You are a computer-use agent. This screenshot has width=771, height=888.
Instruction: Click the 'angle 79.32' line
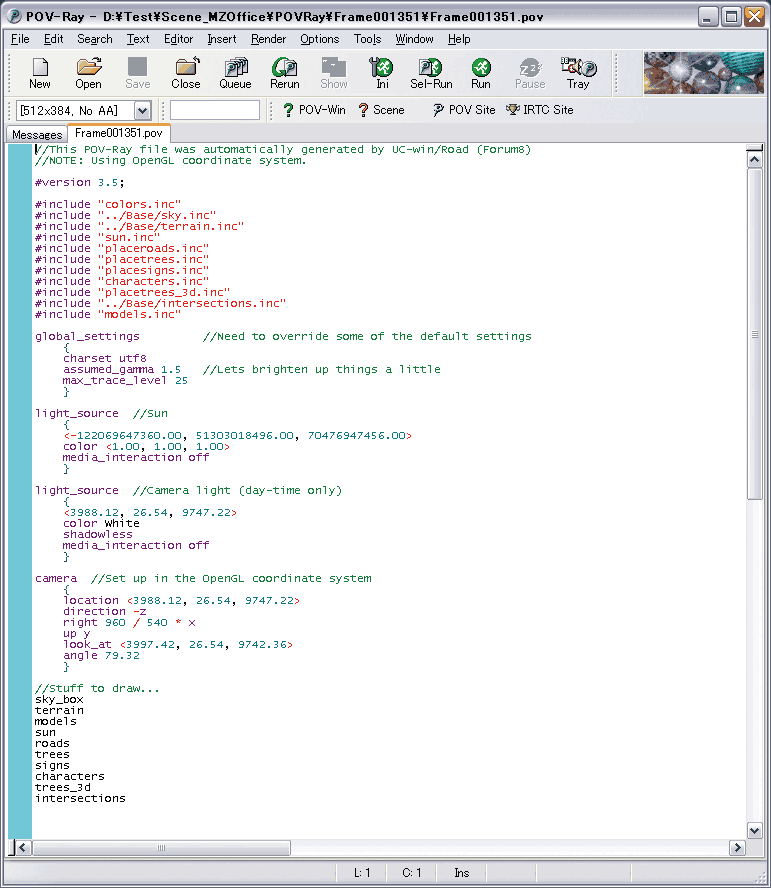click(x=101, y=655)
